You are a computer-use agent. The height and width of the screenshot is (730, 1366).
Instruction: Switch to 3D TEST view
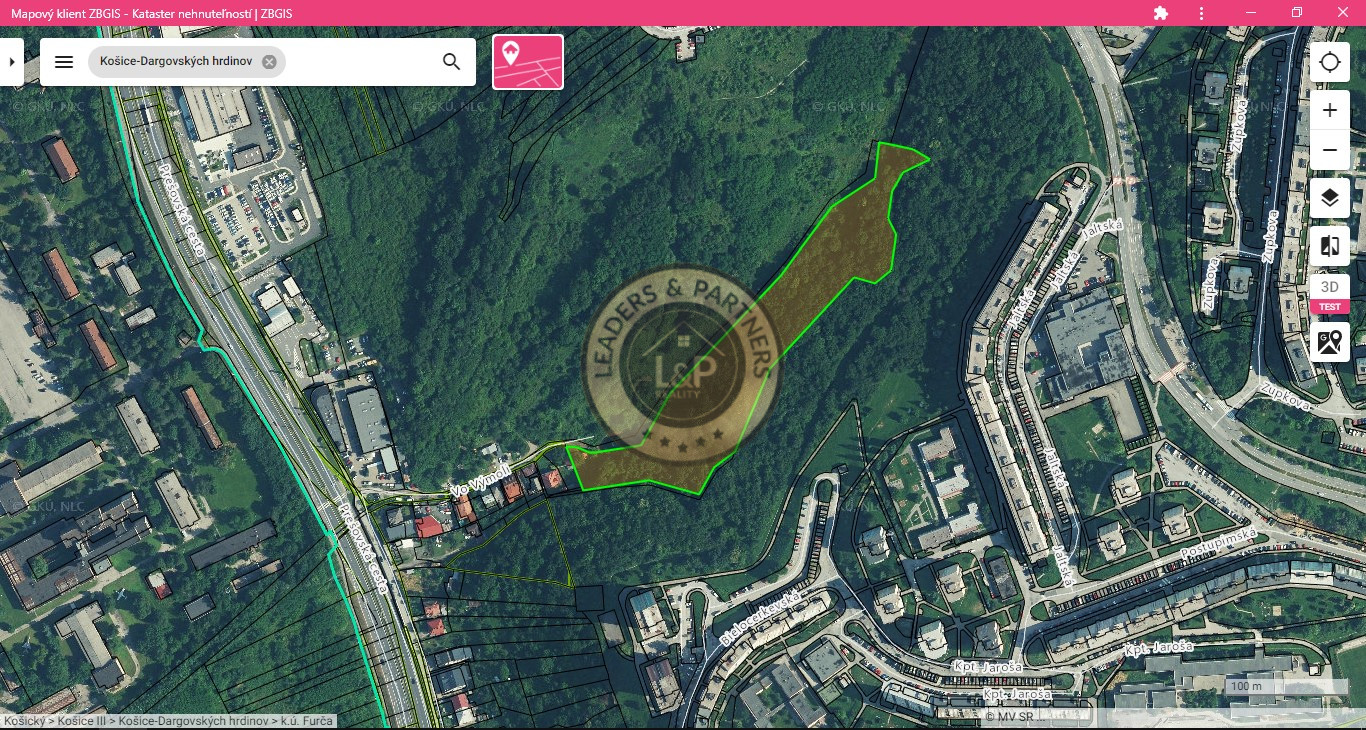click(x=1329, y=294)
